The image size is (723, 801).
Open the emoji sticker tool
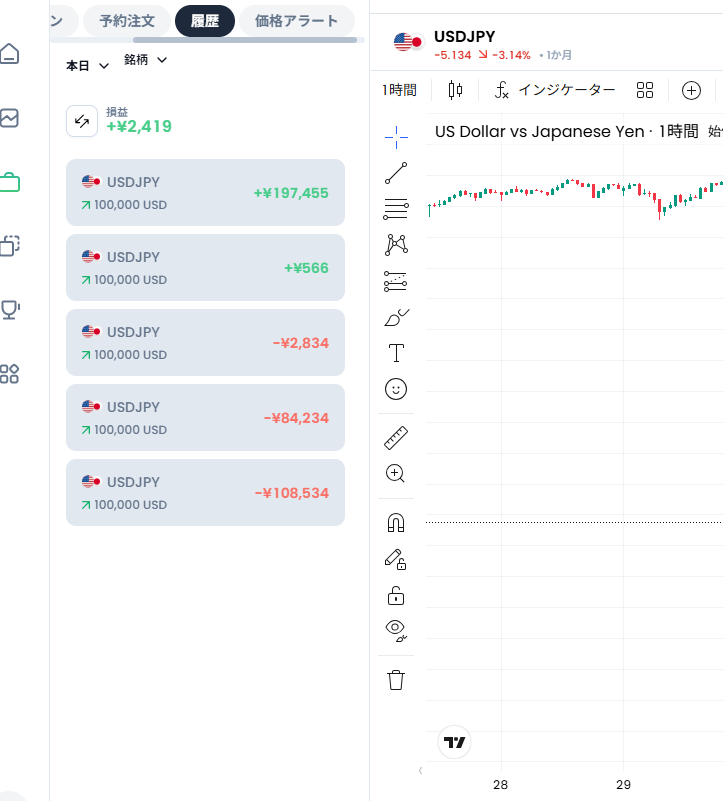pos(396,389)
